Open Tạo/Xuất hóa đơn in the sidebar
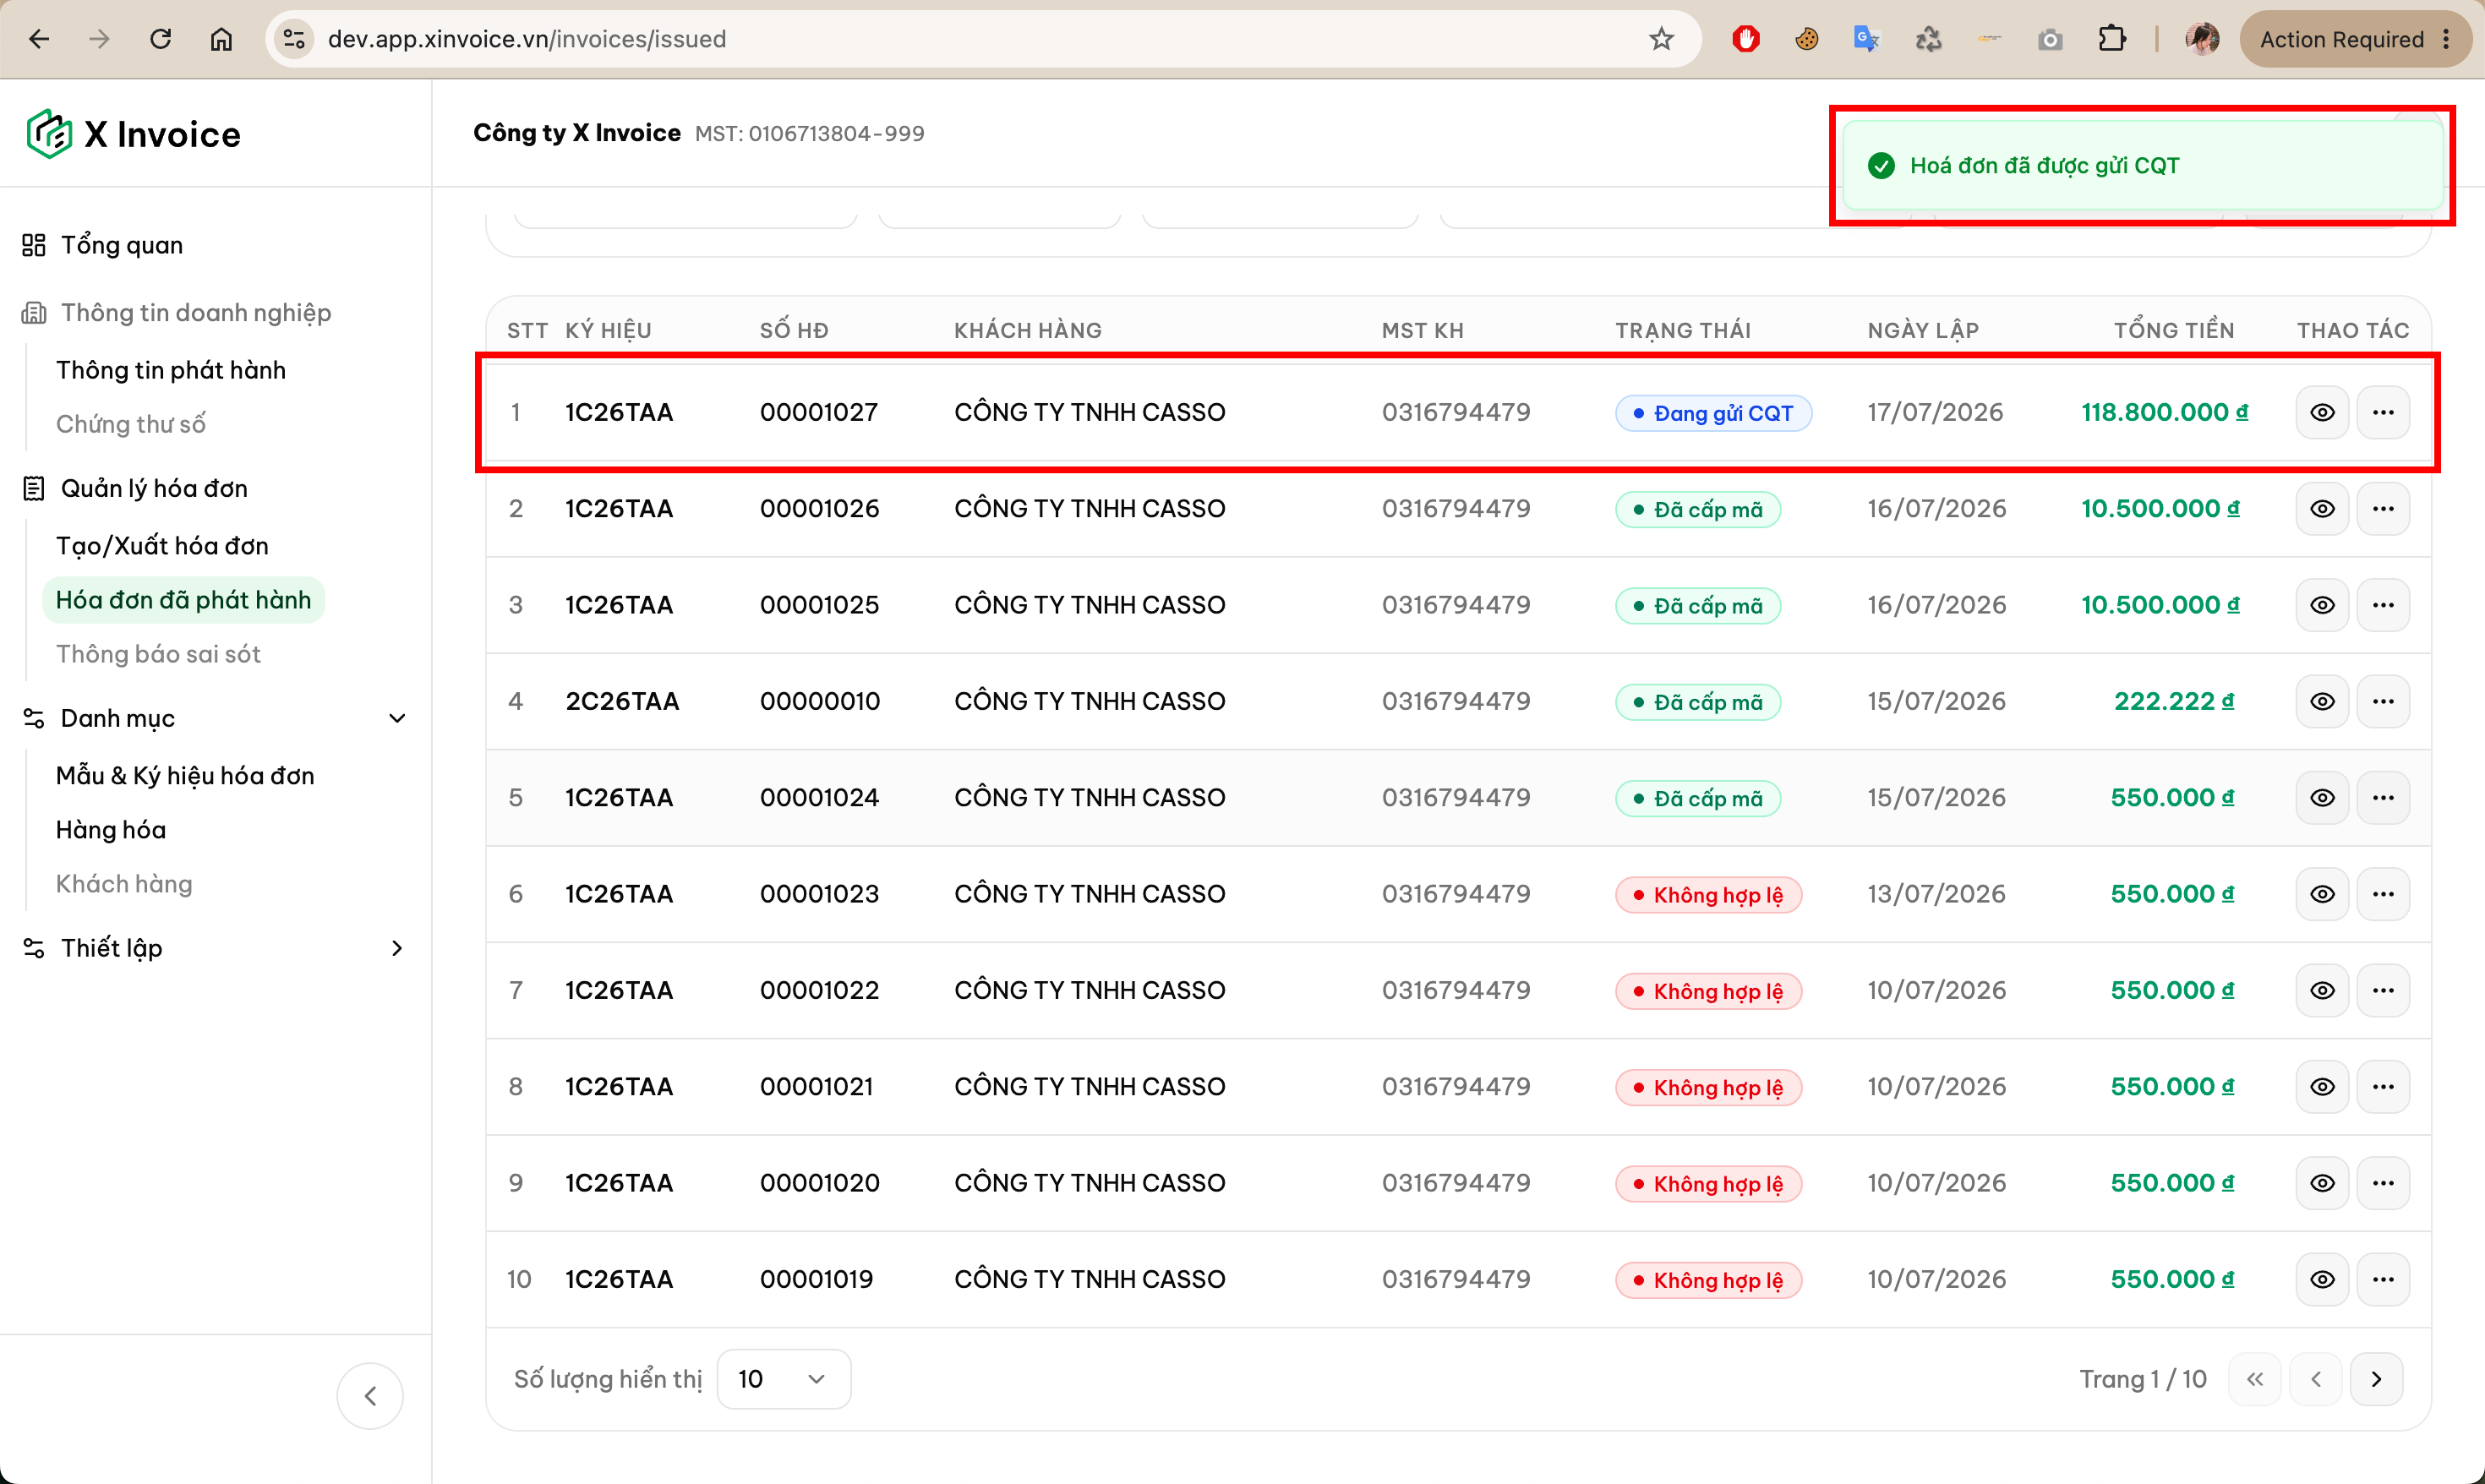Viewport: 2485px width, 1484px height. coord(162,546)
